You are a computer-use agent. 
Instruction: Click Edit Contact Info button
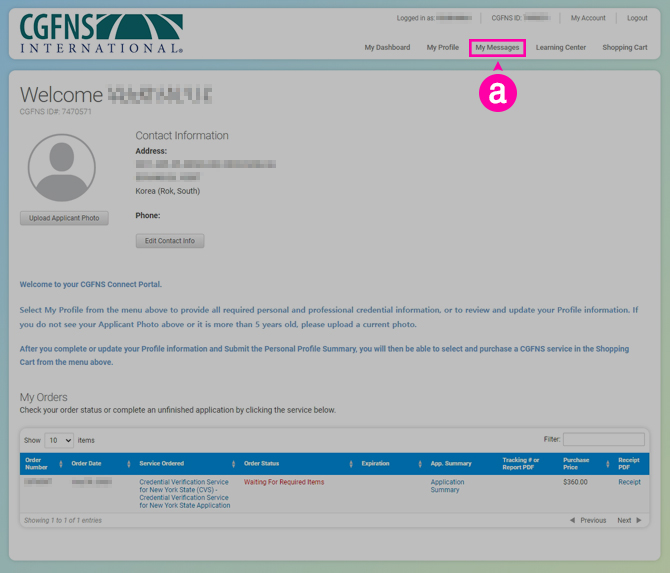click(170, 241)
